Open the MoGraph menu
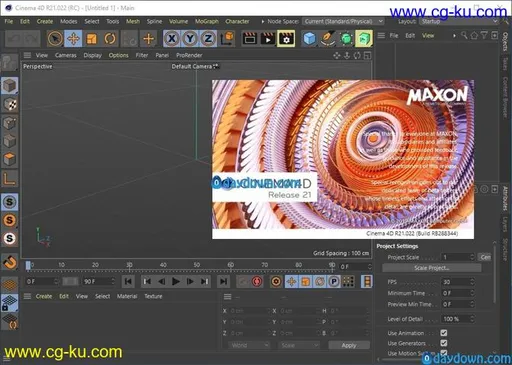This screenshot has width=512, height=365. tap(207, 21)
